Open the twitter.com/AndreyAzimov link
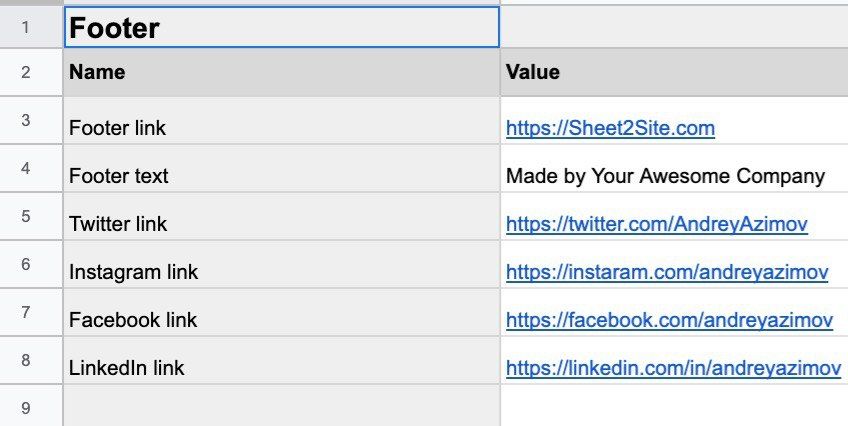The width and height of the screenshot is (848, 426). (x=656, y=224)
